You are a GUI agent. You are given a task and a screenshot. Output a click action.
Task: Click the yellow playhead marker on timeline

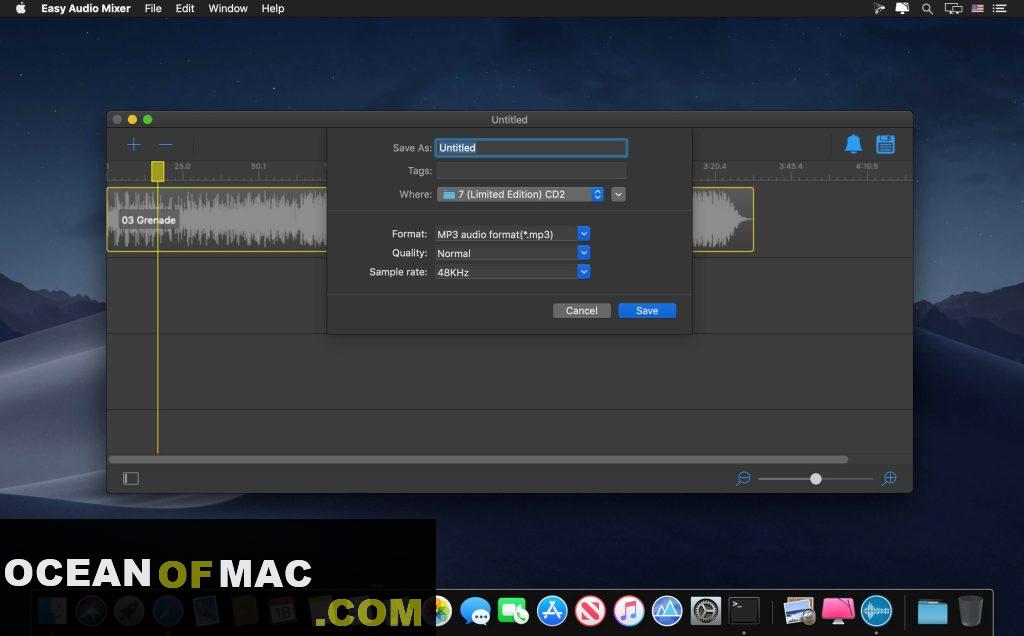point(157,171)
